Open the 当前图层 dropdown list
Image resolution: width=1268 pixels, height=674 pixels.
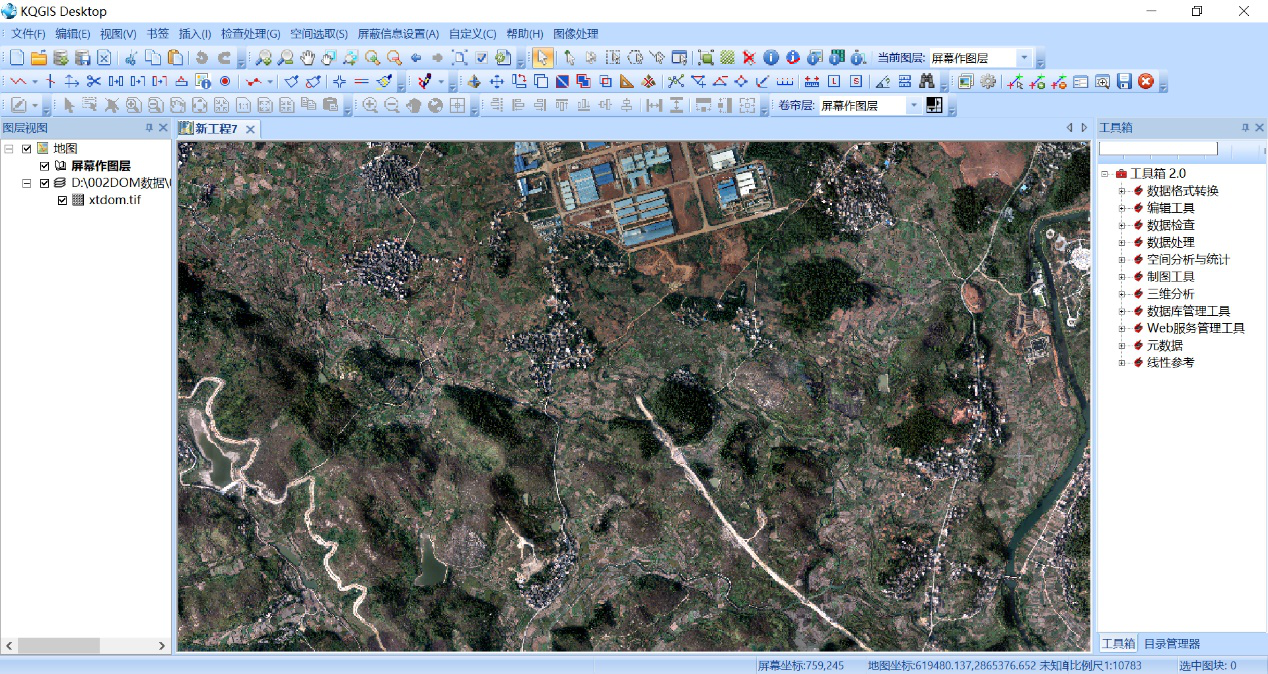coord(1024,58)
